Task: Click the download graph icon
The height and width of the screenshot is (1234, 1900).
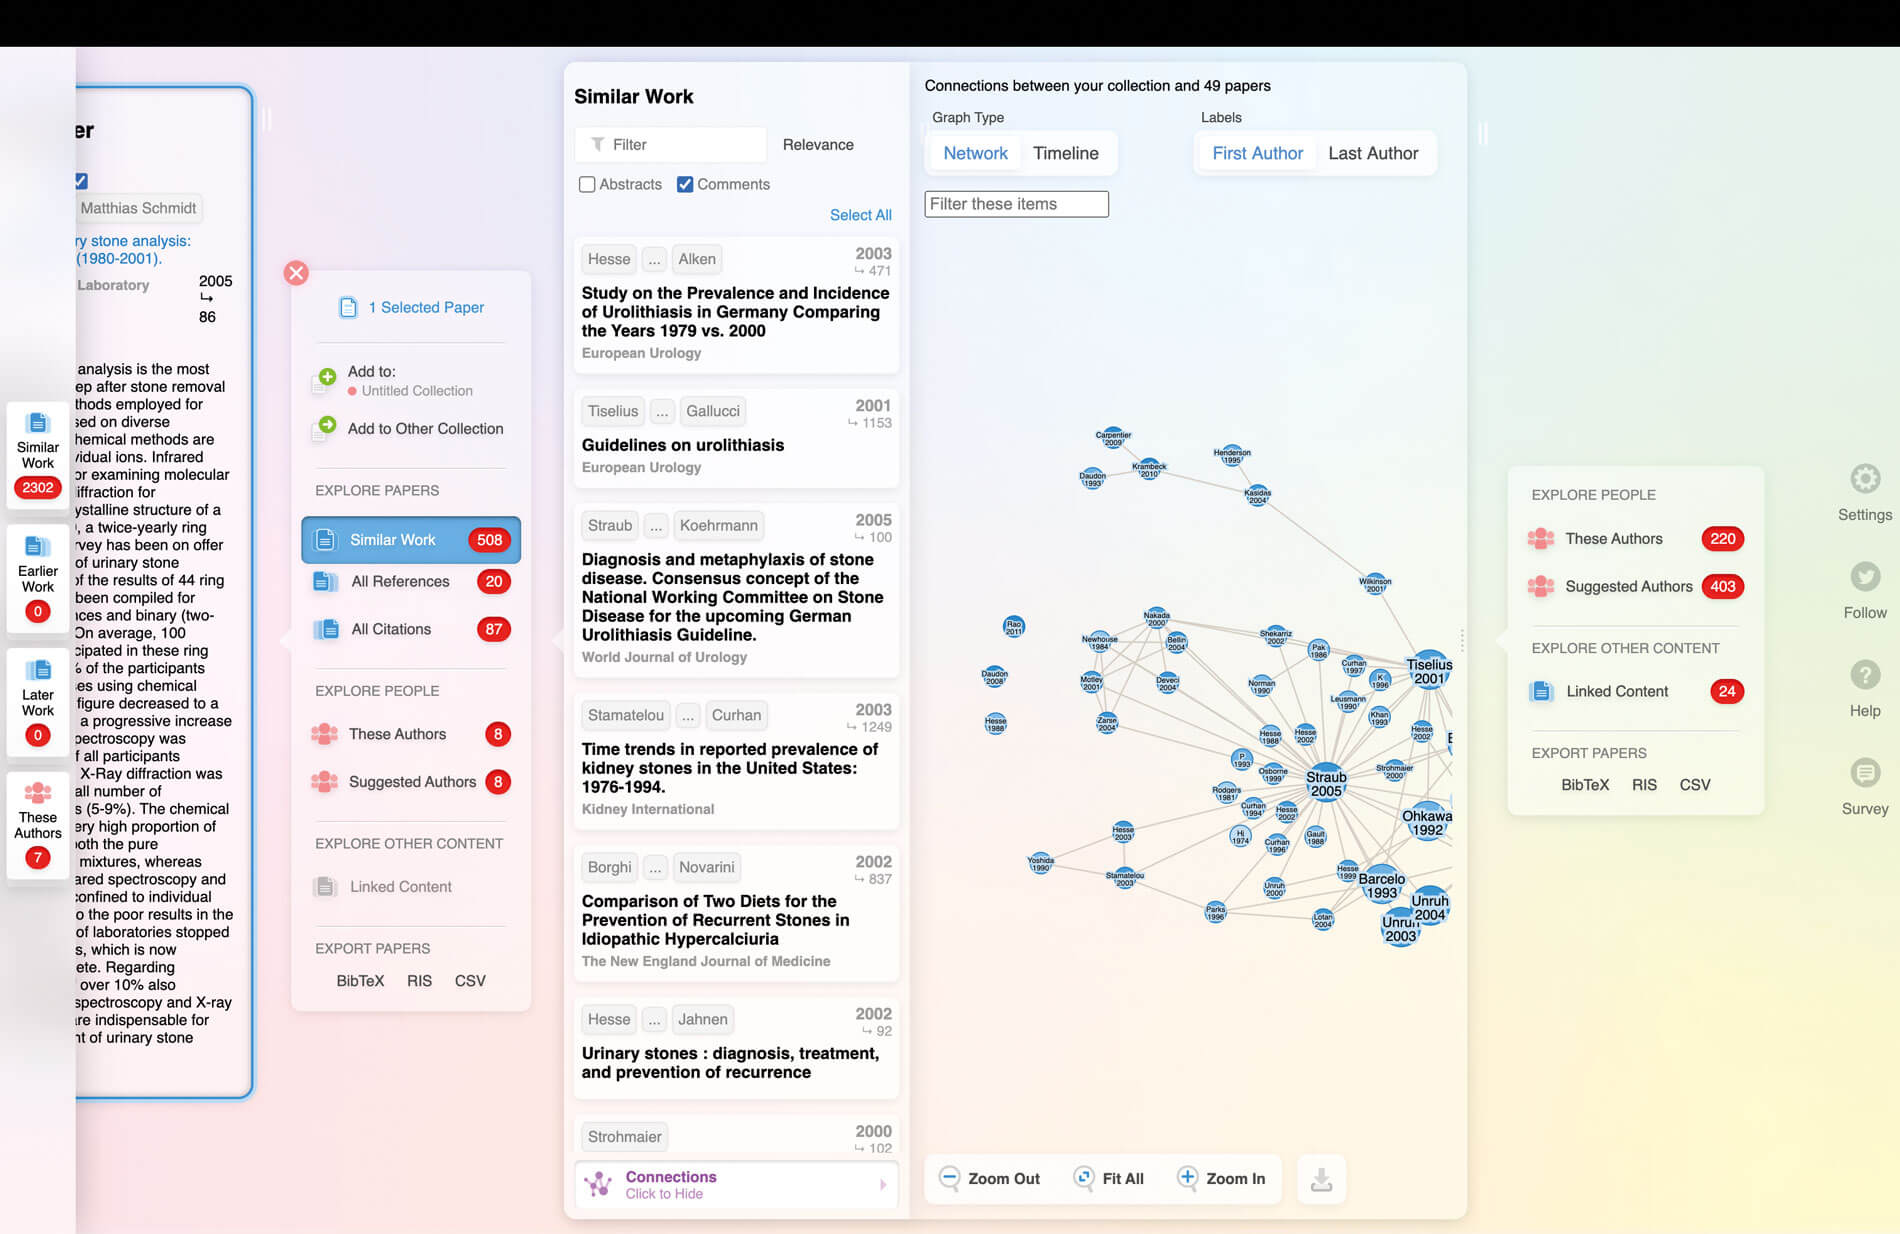Action: pyautogui.click(x=1321, y=1179)
